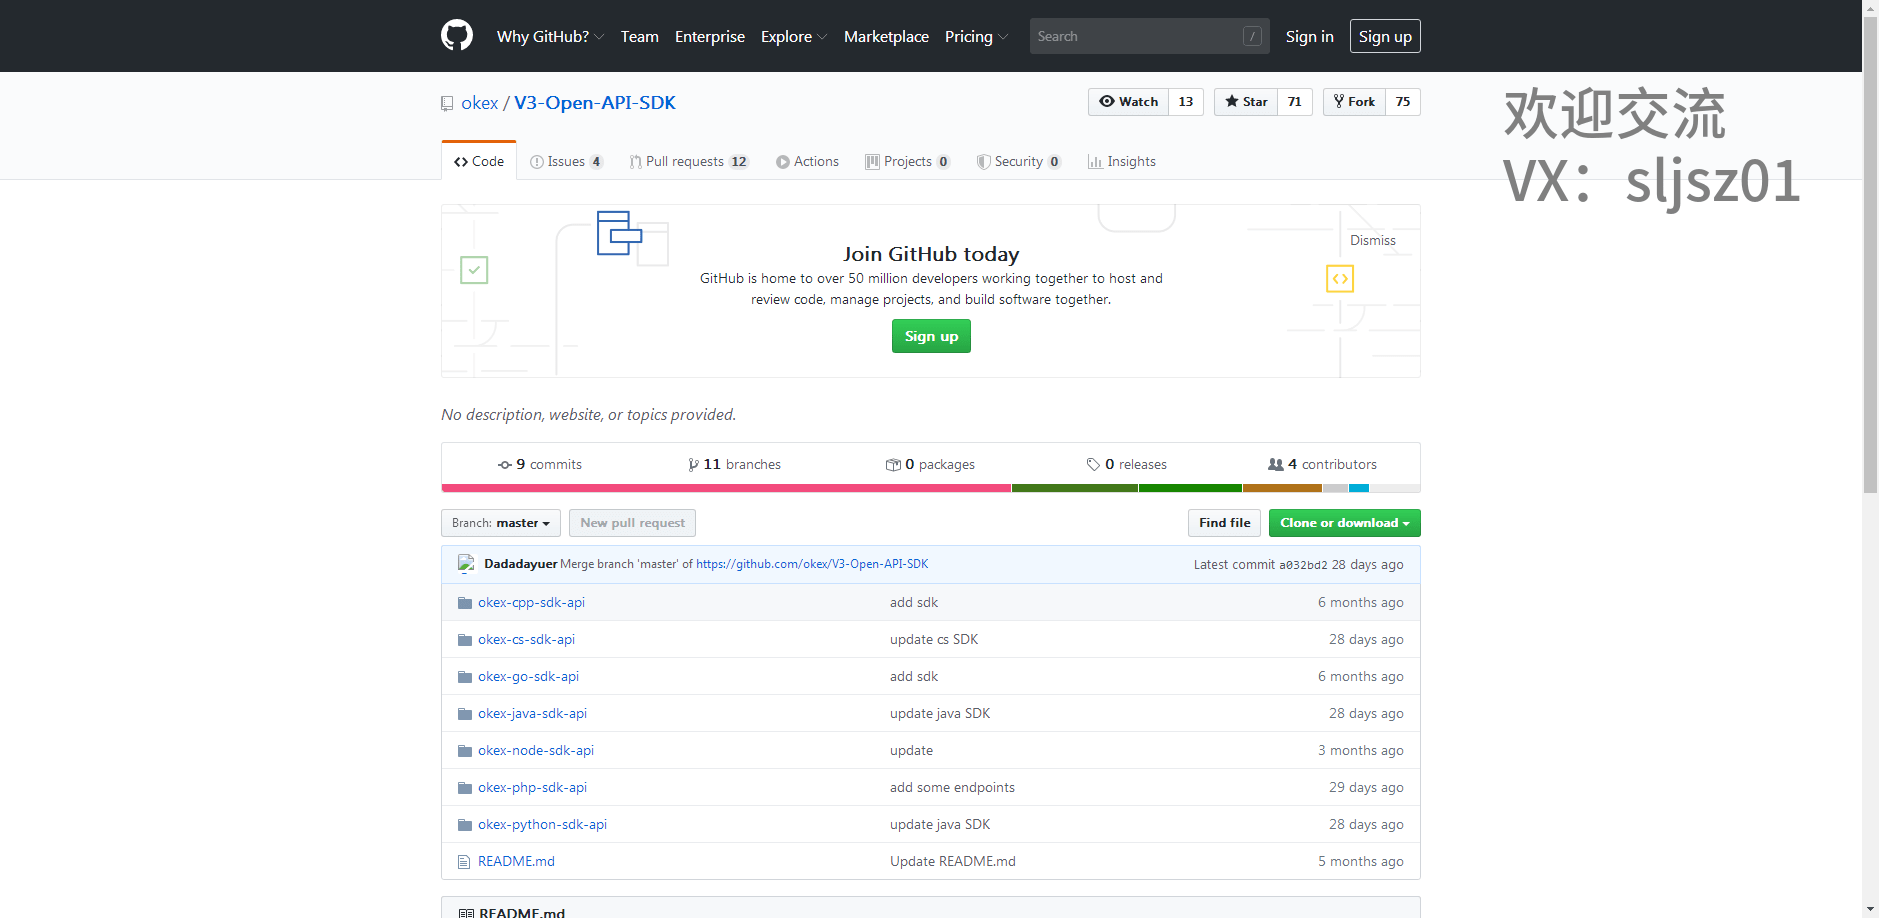
Task: Click the okex-cpp-sdk-api folder icon
Action: click(464, 603)
